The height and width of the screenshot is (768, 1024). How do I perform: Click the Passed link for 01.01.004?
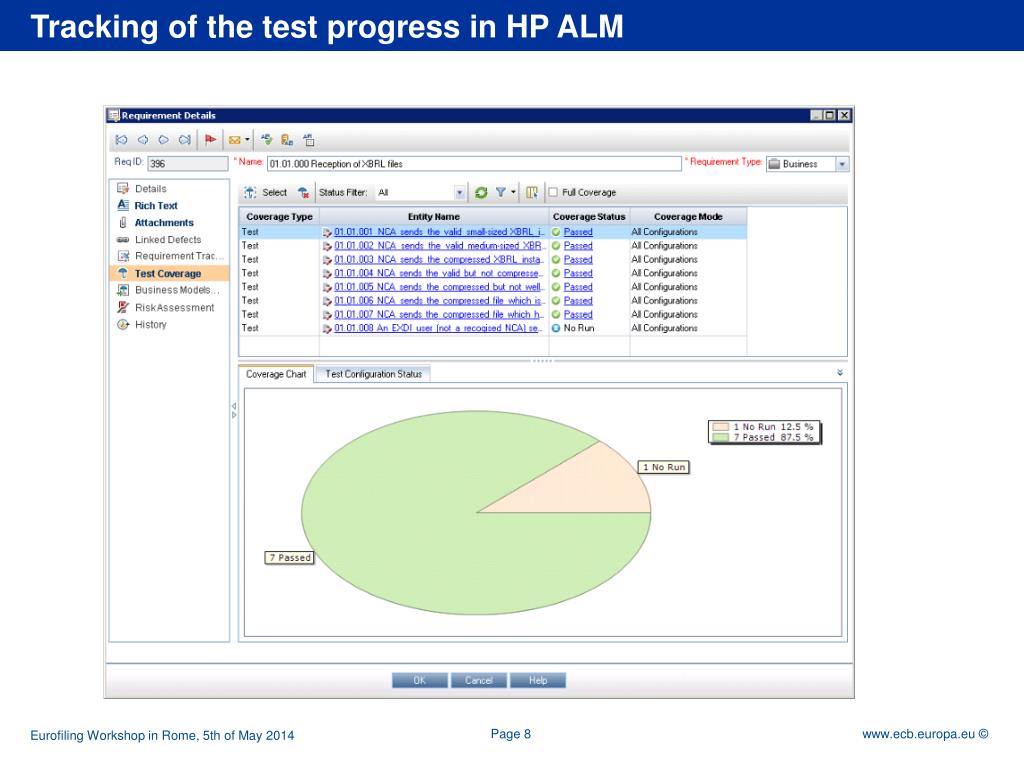578,274
